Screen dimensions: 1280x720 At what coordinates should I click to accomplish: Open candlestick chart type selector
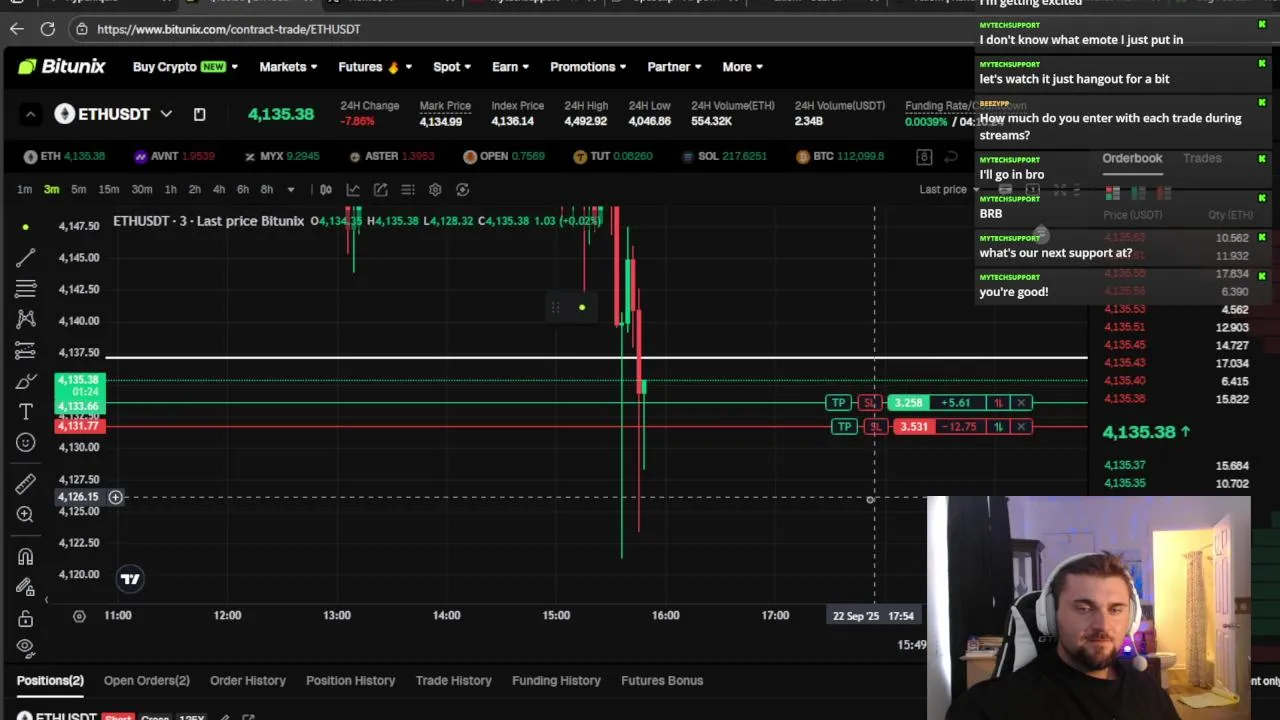pos(326,189)
